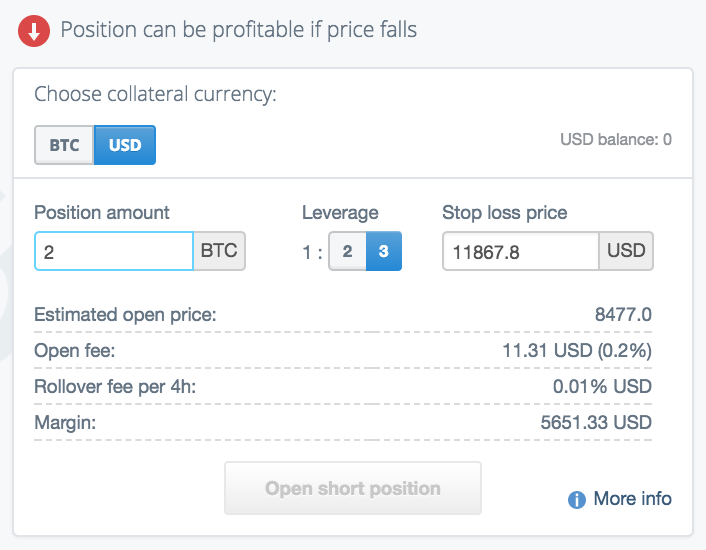Image resolution: width=706 pixels, height=550 pixels.
Task: Click the USD unit label beside stop loss
Action: pos(626,251)
